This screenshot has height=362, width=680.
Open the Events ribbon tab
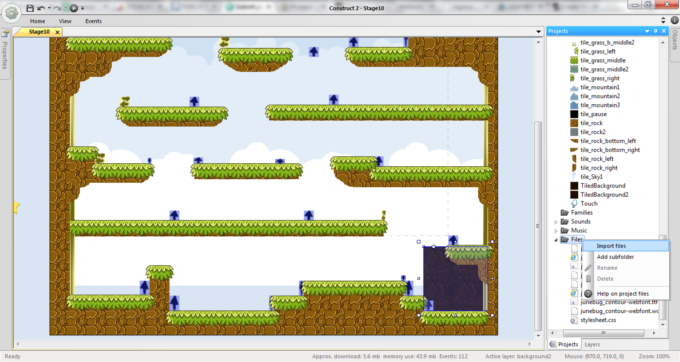pos(93,21)
